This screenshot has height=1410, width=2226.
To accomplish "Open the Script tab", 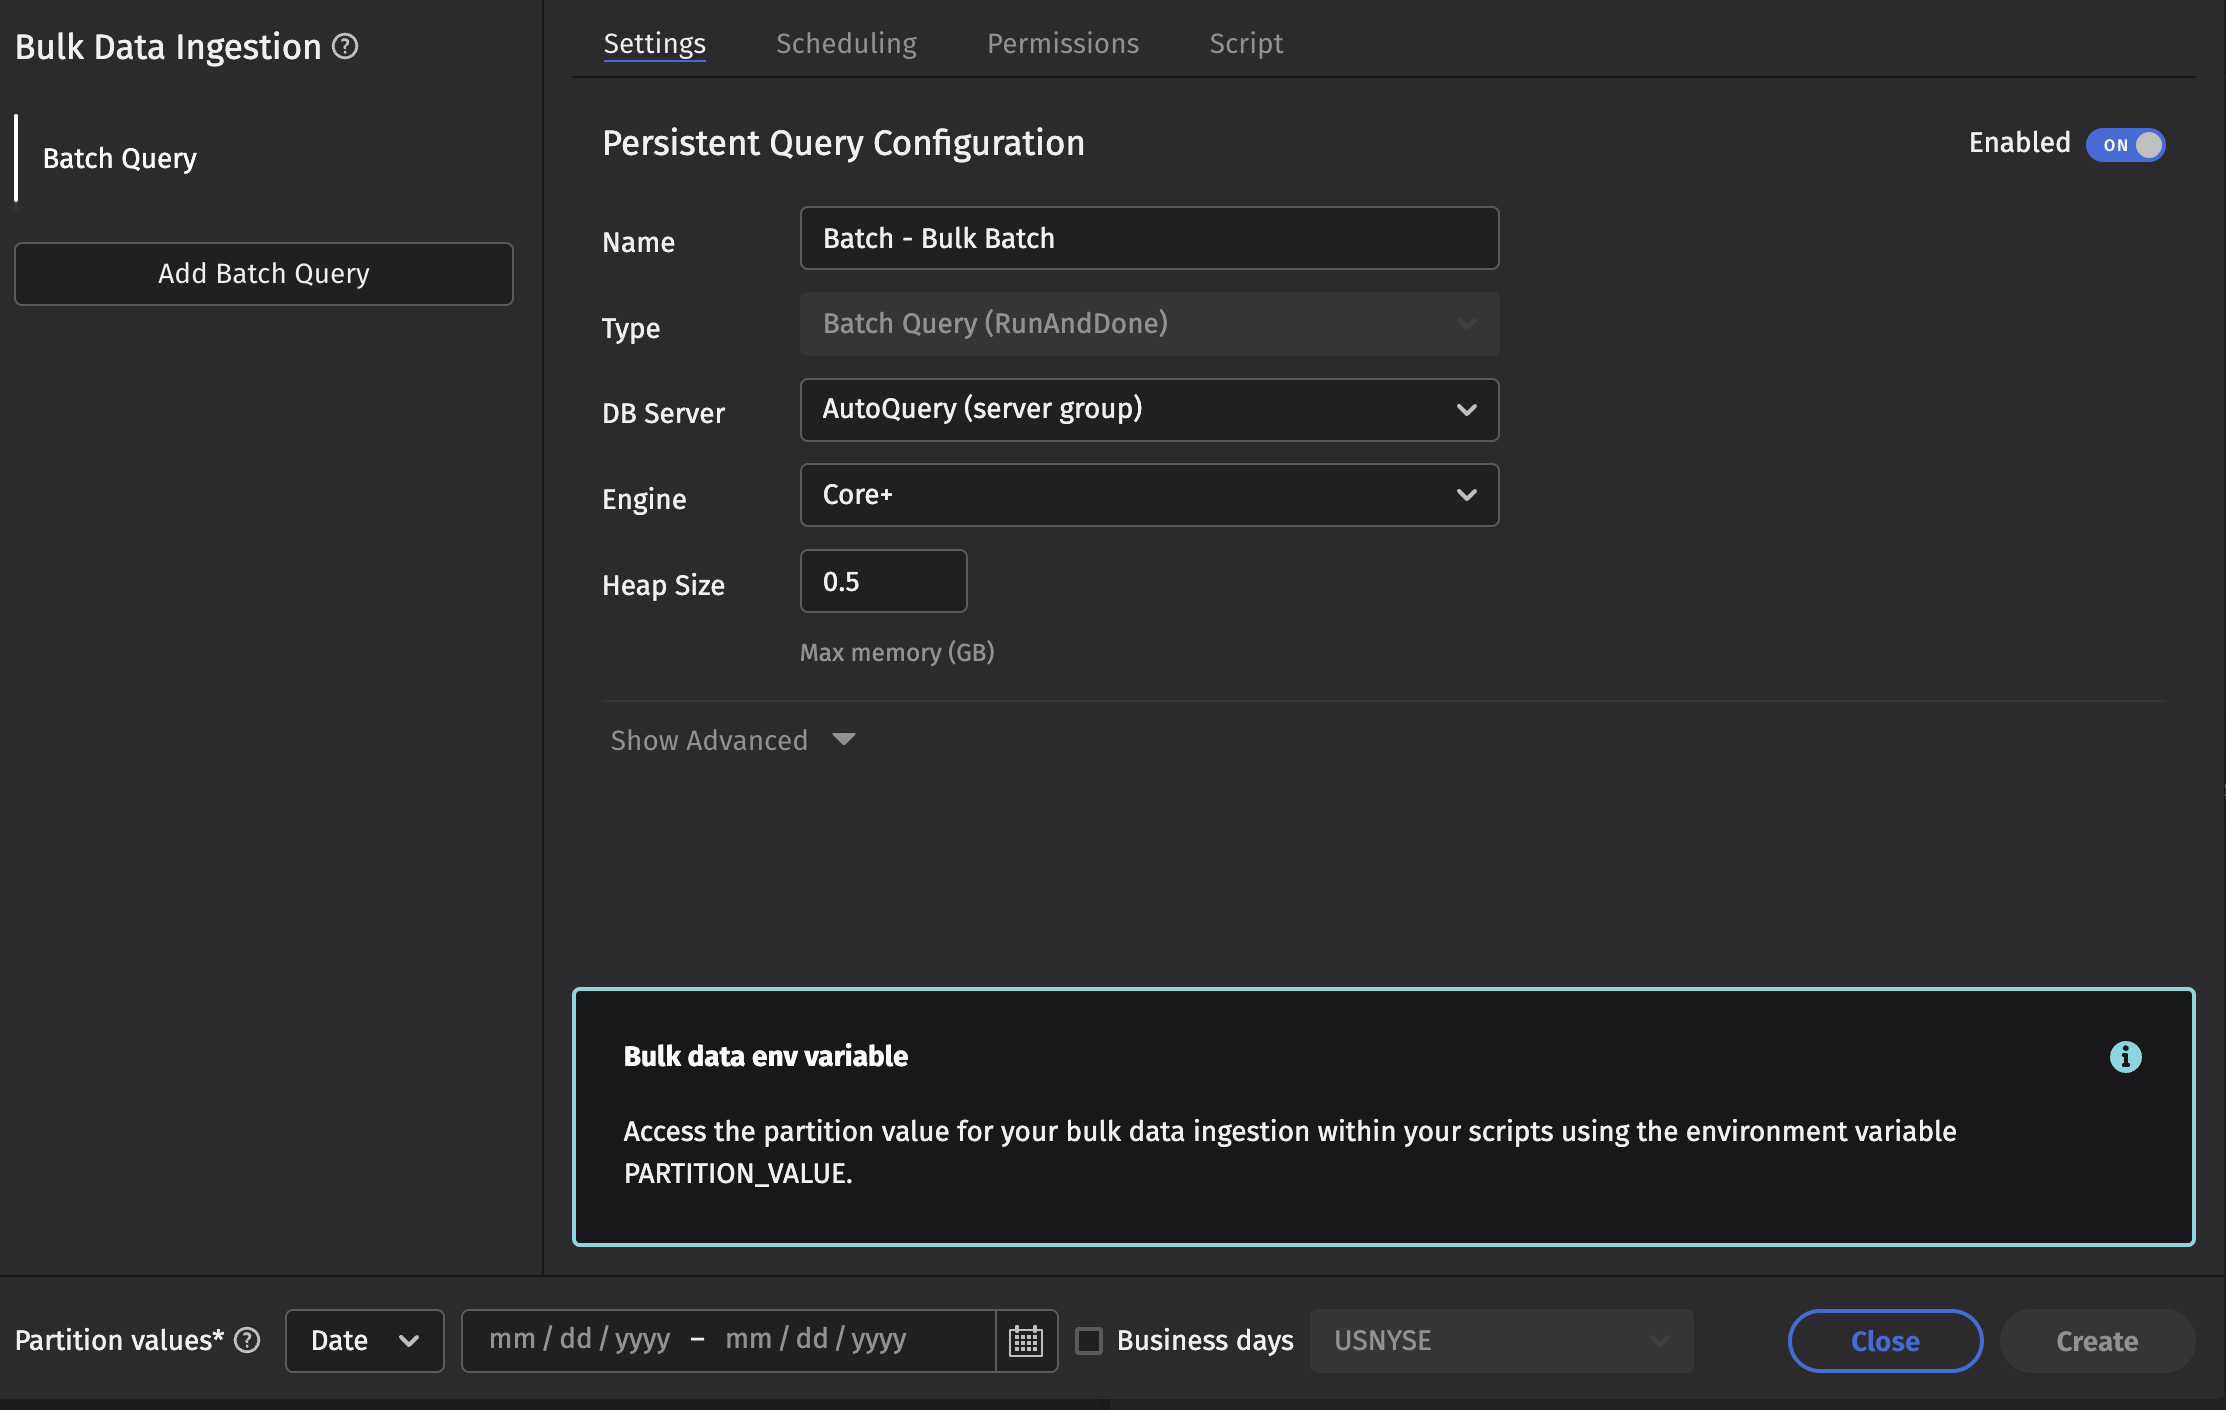I will pyautogui.click(x=1245, y=44).
